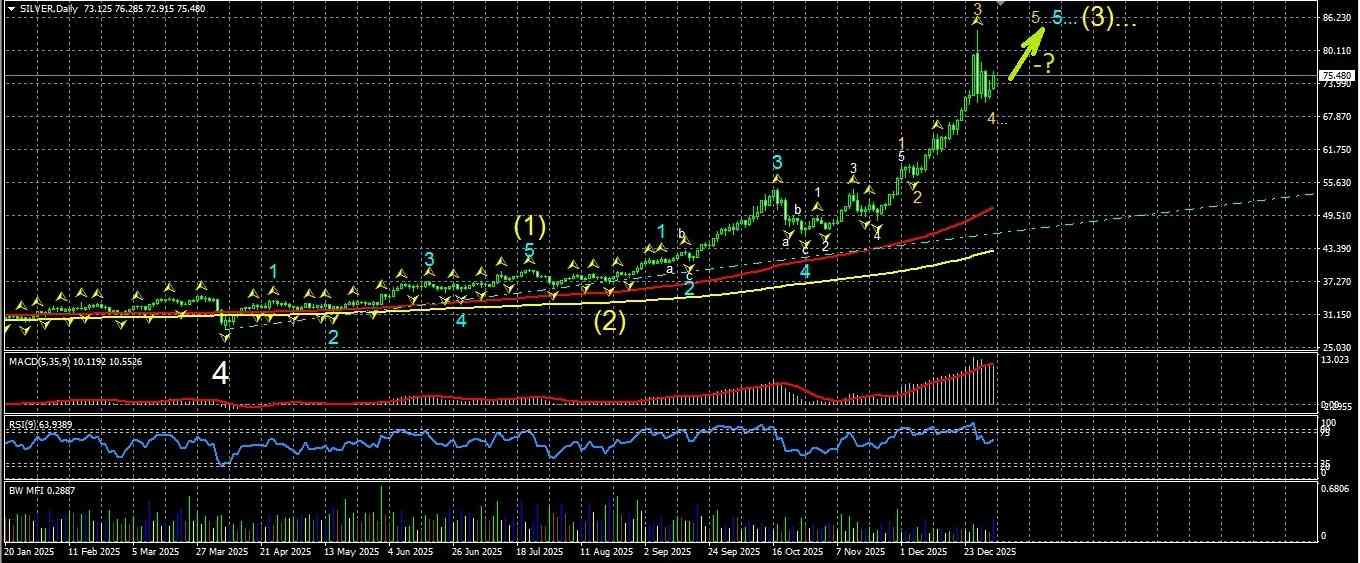Screen dimensions: 1360x563
Task: Click the 13.023 MACD scale value
Action: point(1336,360)
